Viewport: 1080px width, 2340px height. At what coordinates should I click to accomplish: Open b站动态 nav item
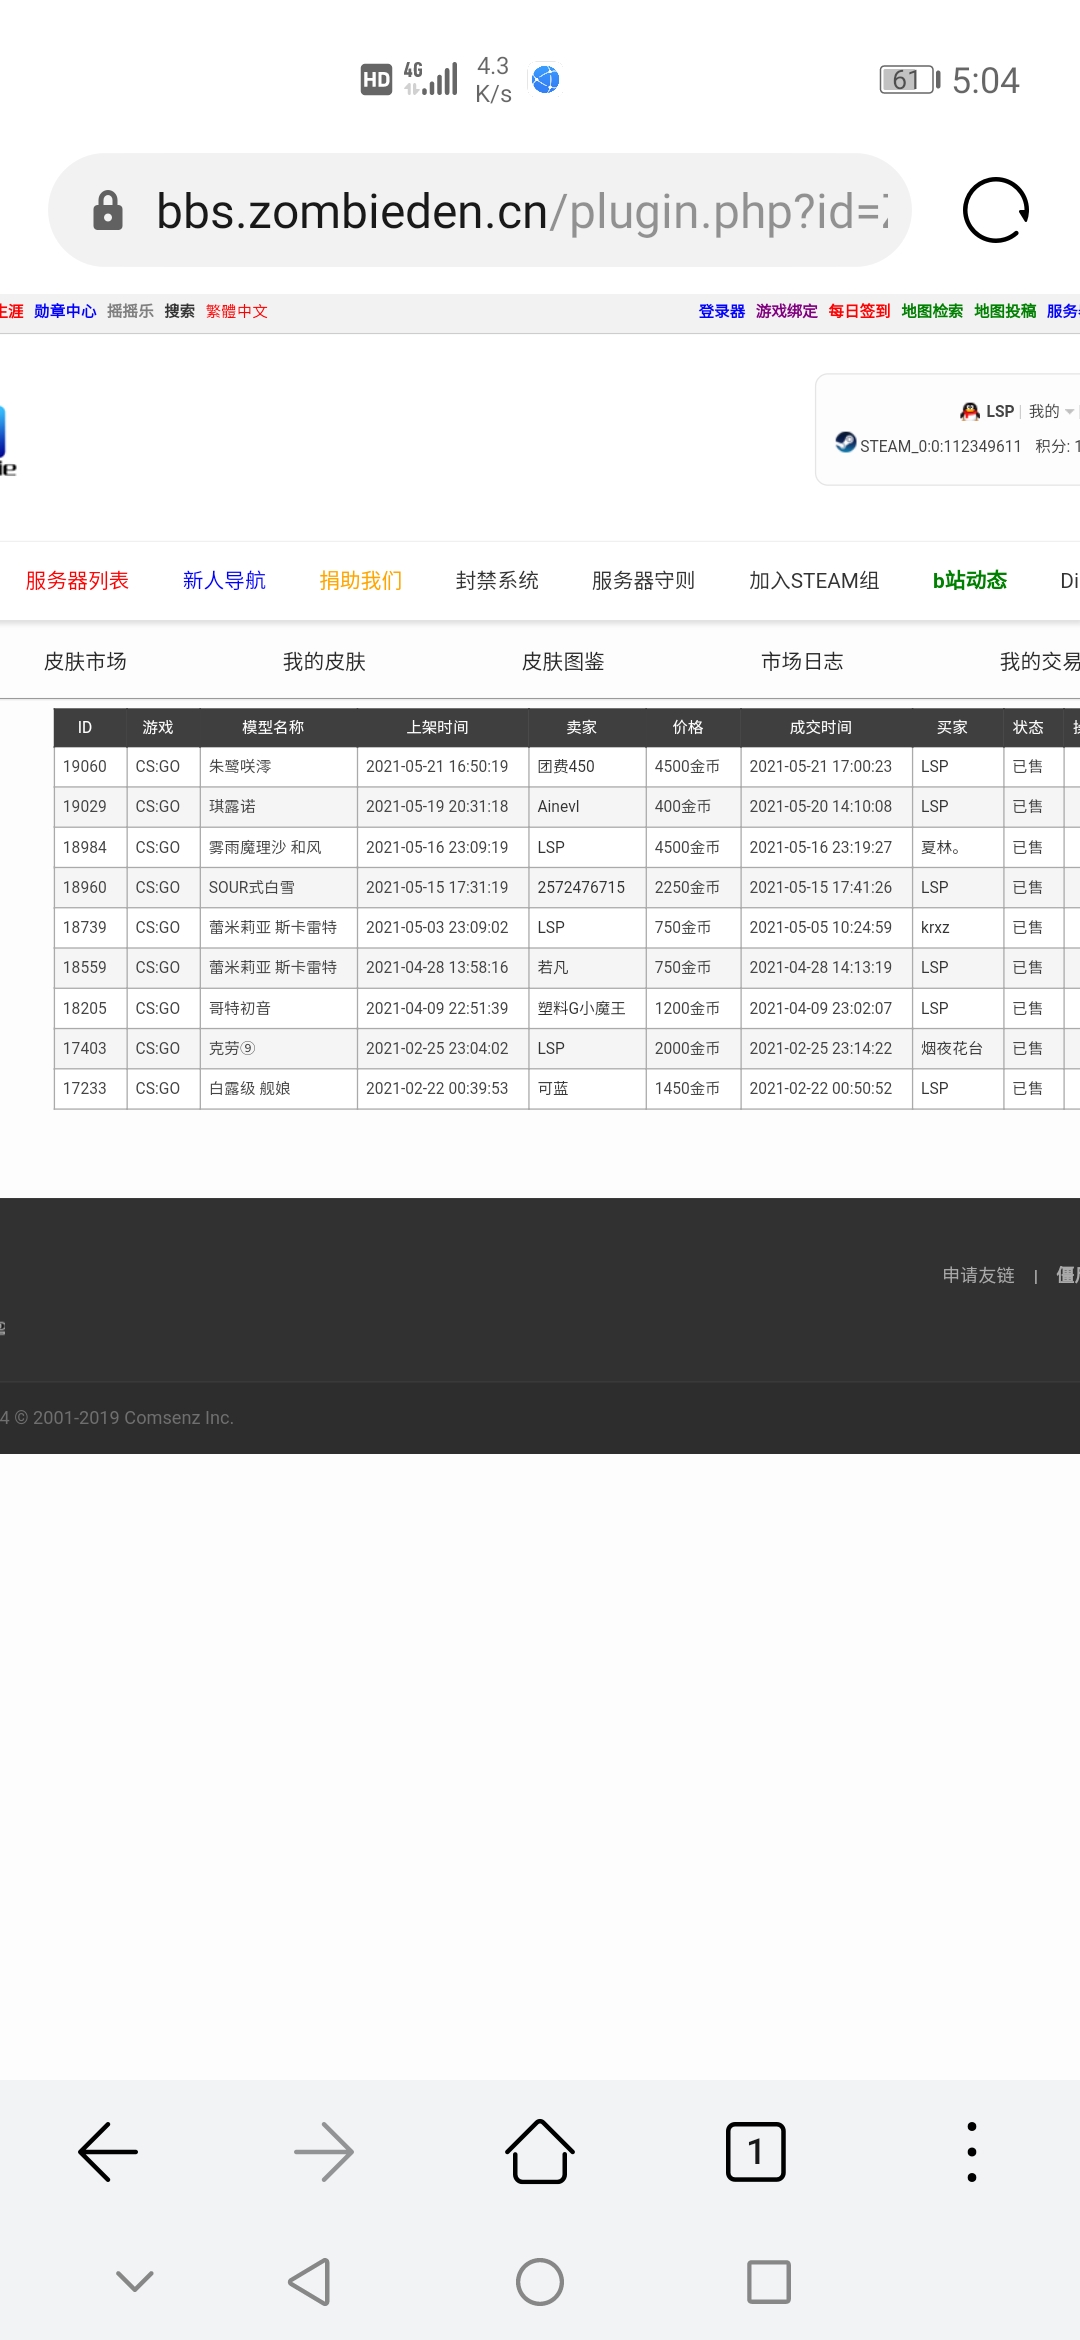click(969, 580)
